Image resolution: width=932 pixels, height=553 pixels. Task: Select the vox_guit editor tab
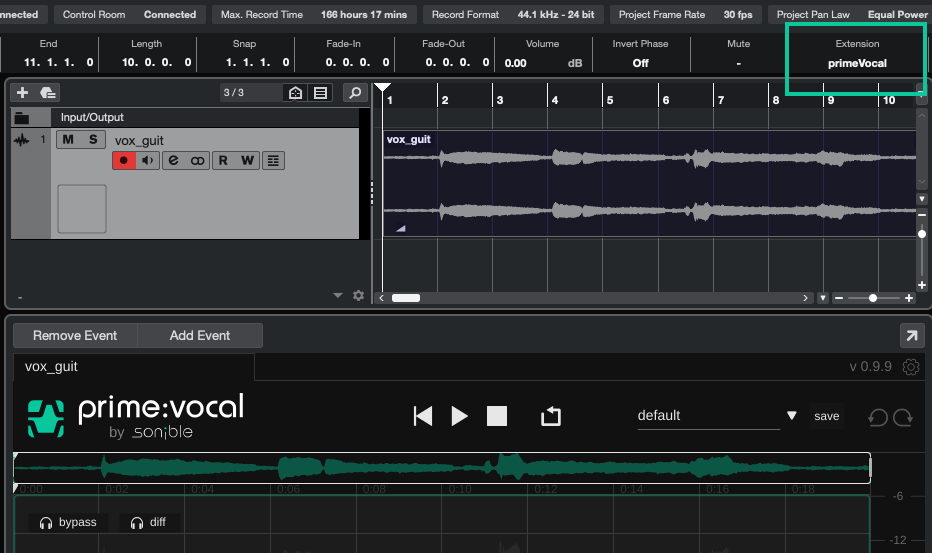pos(134,367)
